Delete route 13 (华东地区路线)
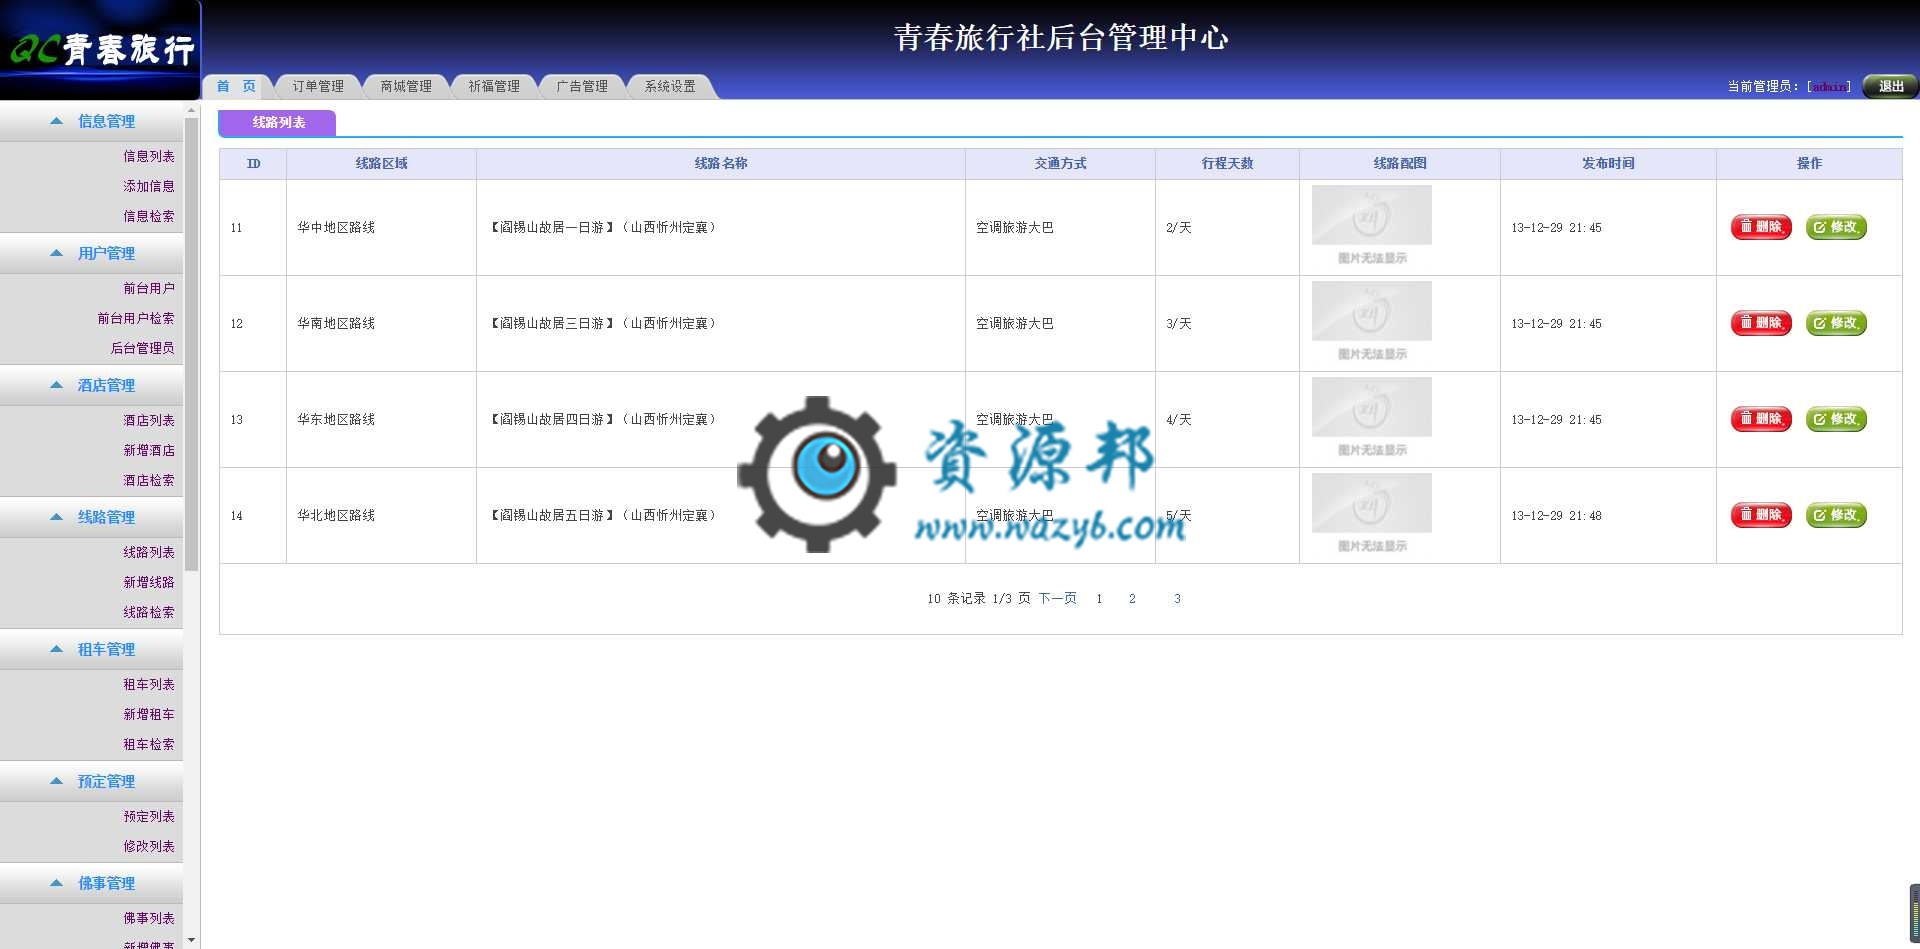 tap(1761, 419)
